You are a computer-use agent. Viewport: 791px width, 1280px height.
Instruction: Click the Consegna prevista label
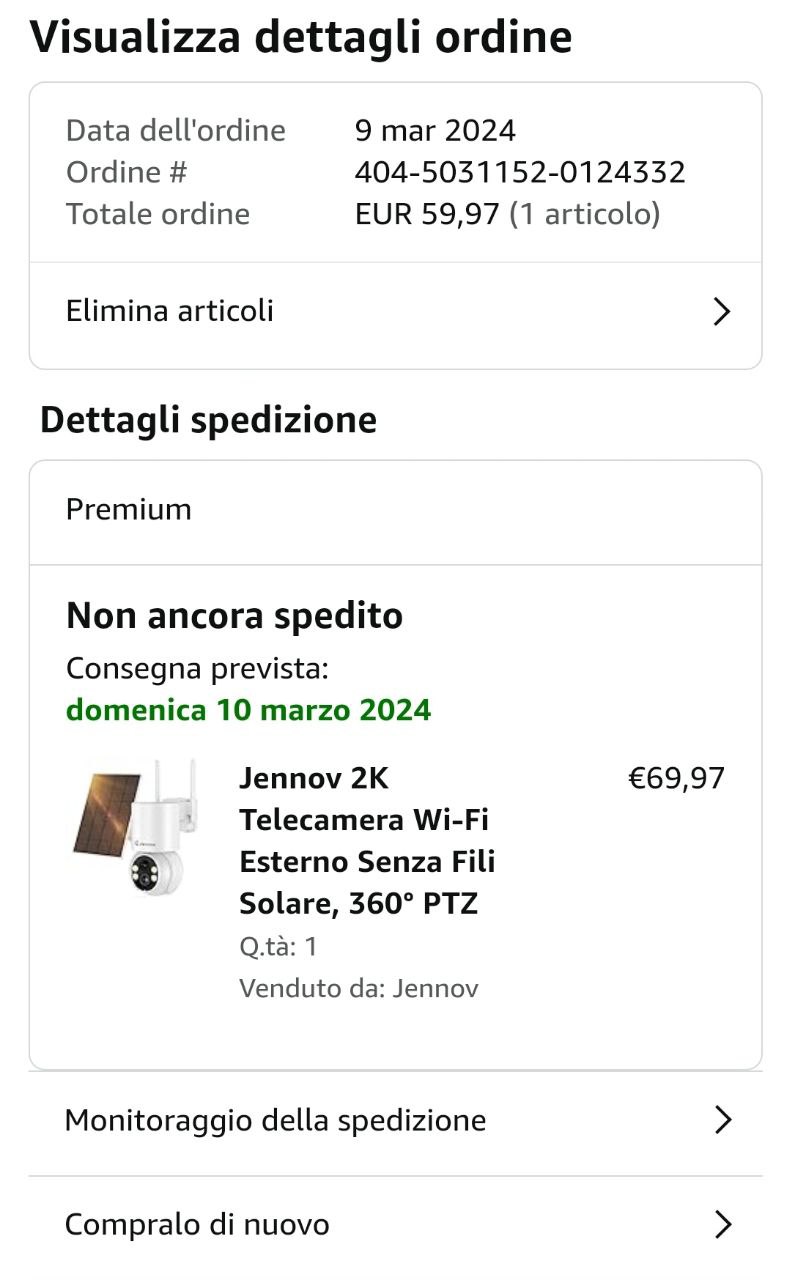pos(197,668)
